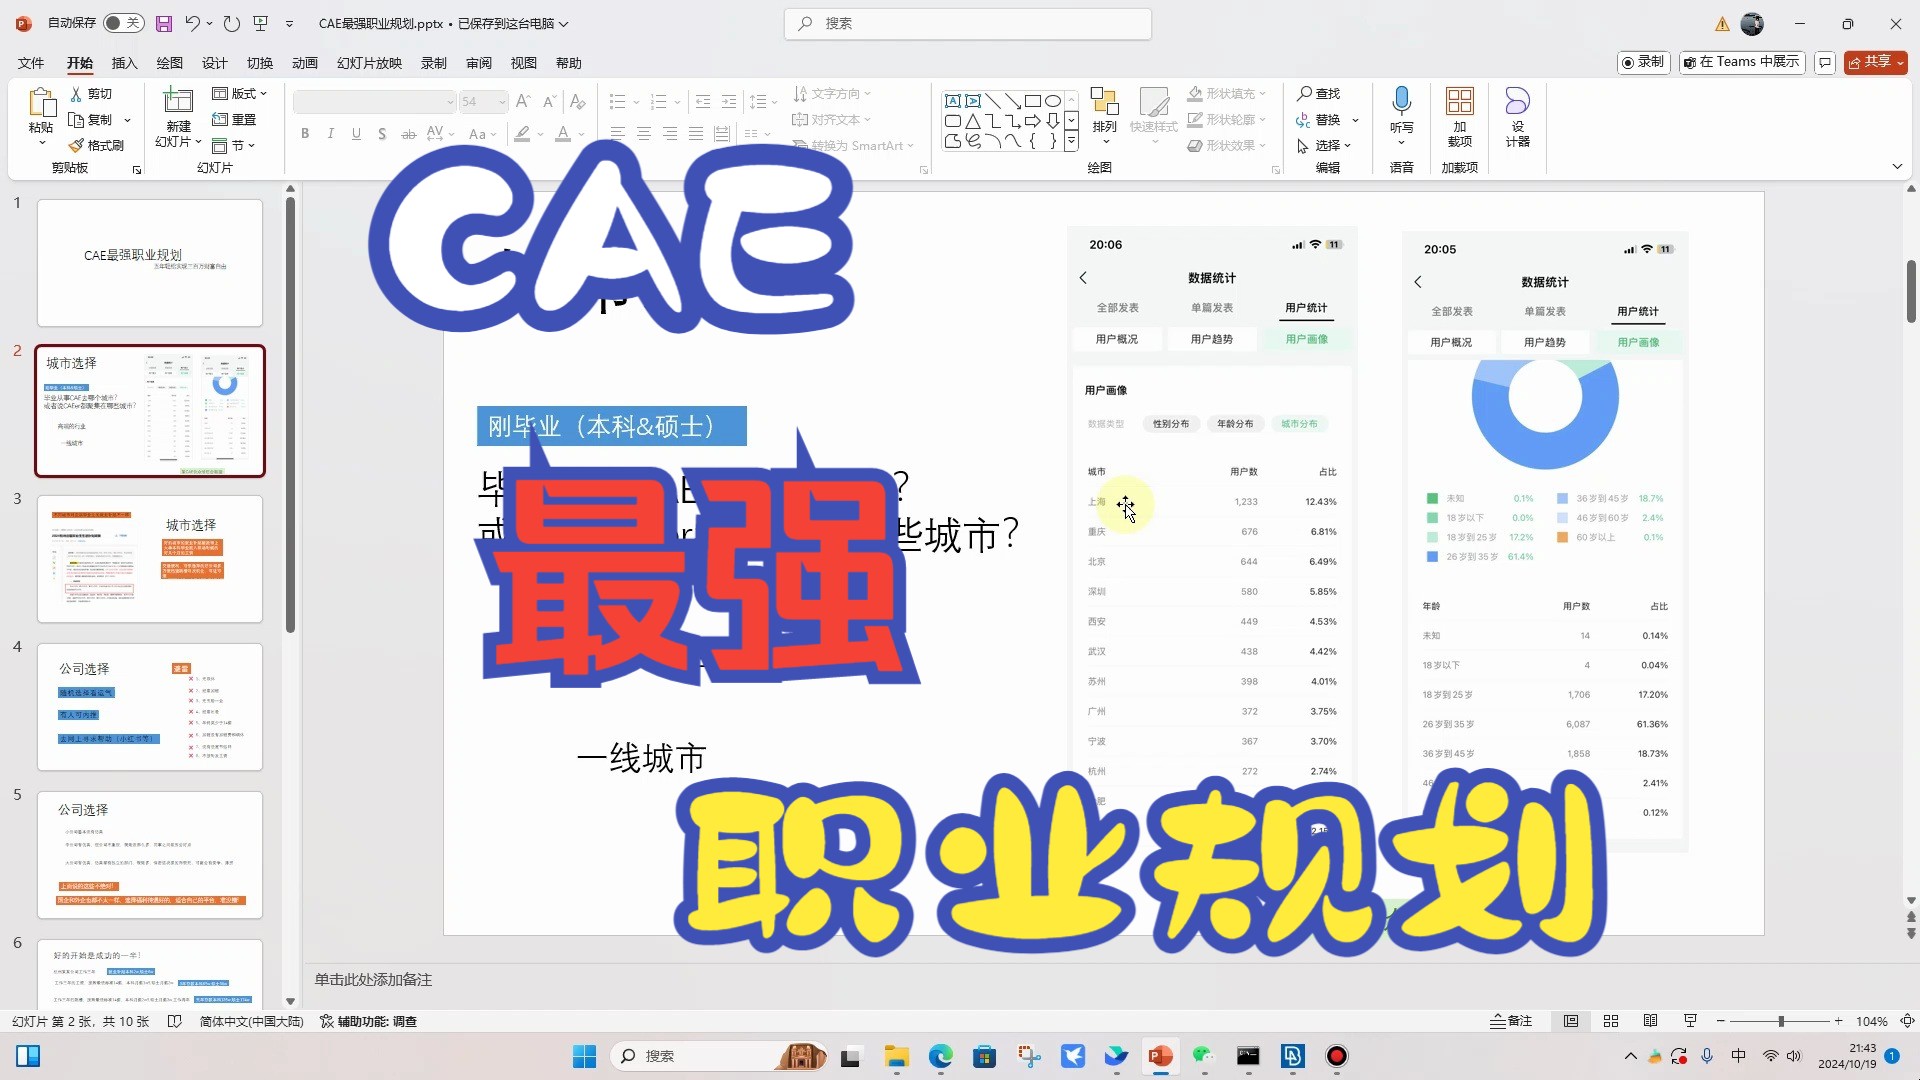Toggle the Notes (备注) pane in status bar
This screenshot has height=1080, width=1920.
click(1511, 1021)
